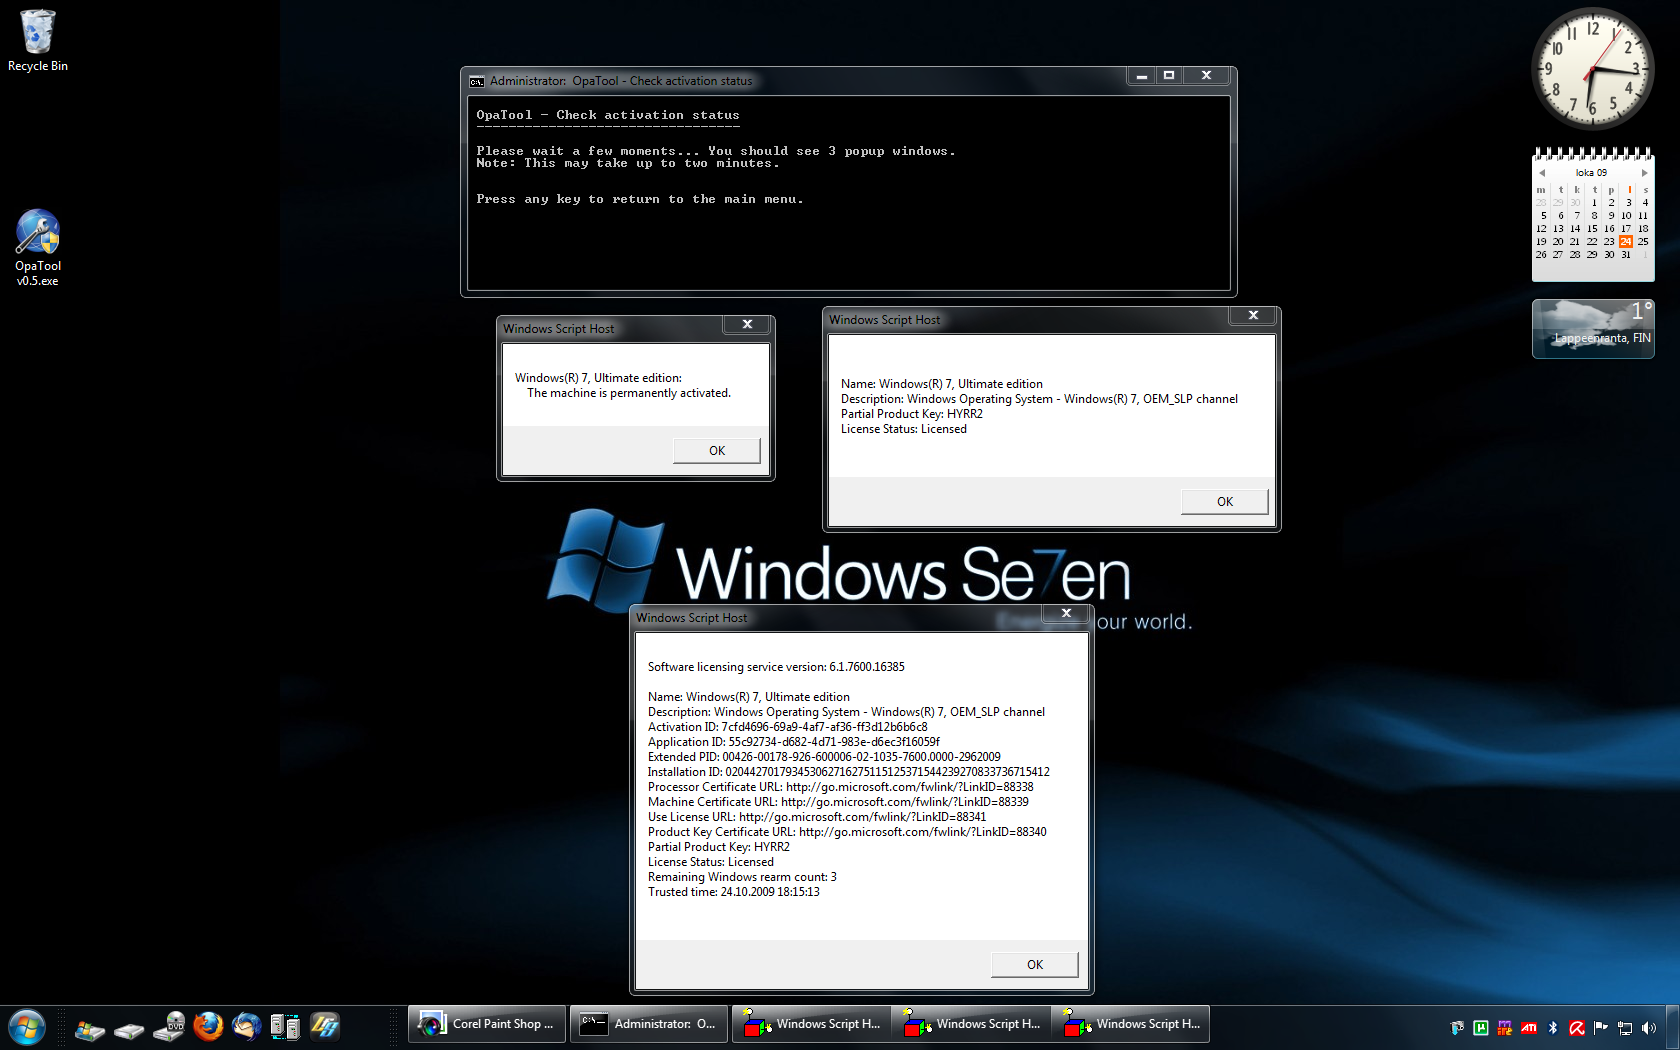Switch to Administrator command prompt taskbar item

650,1024
